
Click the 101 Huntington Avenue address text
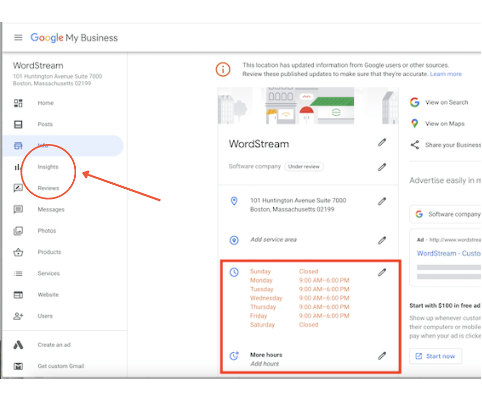tap(298, 205)
